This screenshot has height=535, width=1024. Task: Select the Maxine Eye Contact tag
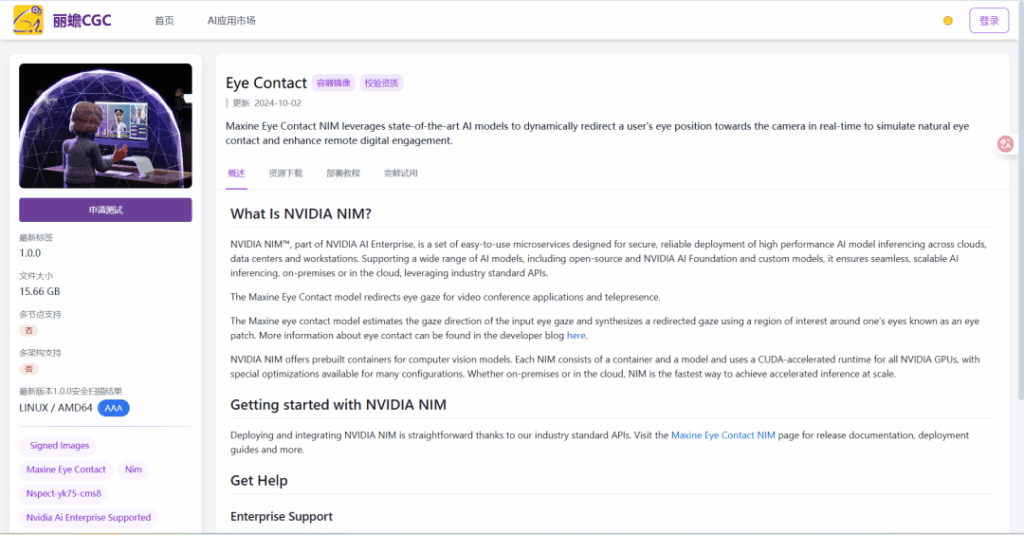click(x=66, y=470)
